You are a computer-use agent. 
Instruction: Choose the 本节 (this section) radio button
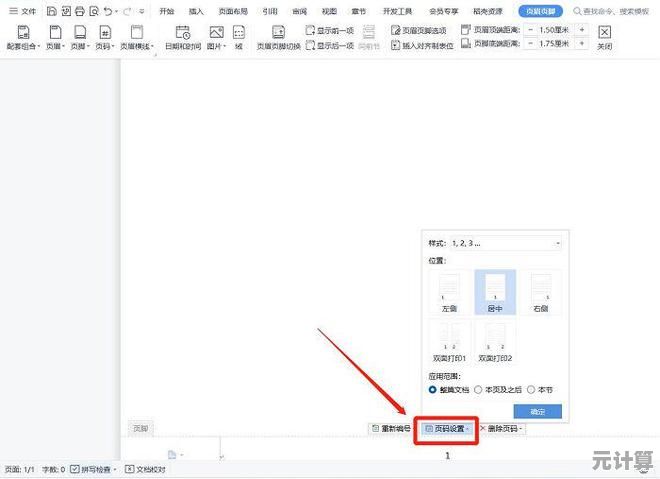point(532,390)
